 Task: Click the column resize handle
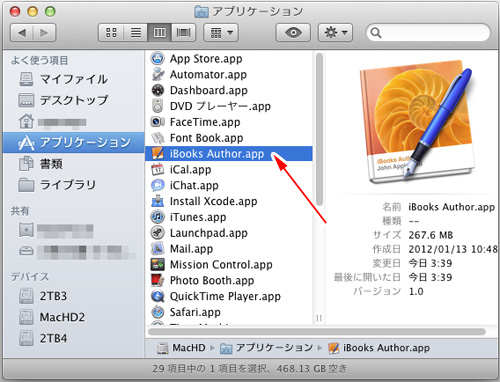tap(319, 318)
